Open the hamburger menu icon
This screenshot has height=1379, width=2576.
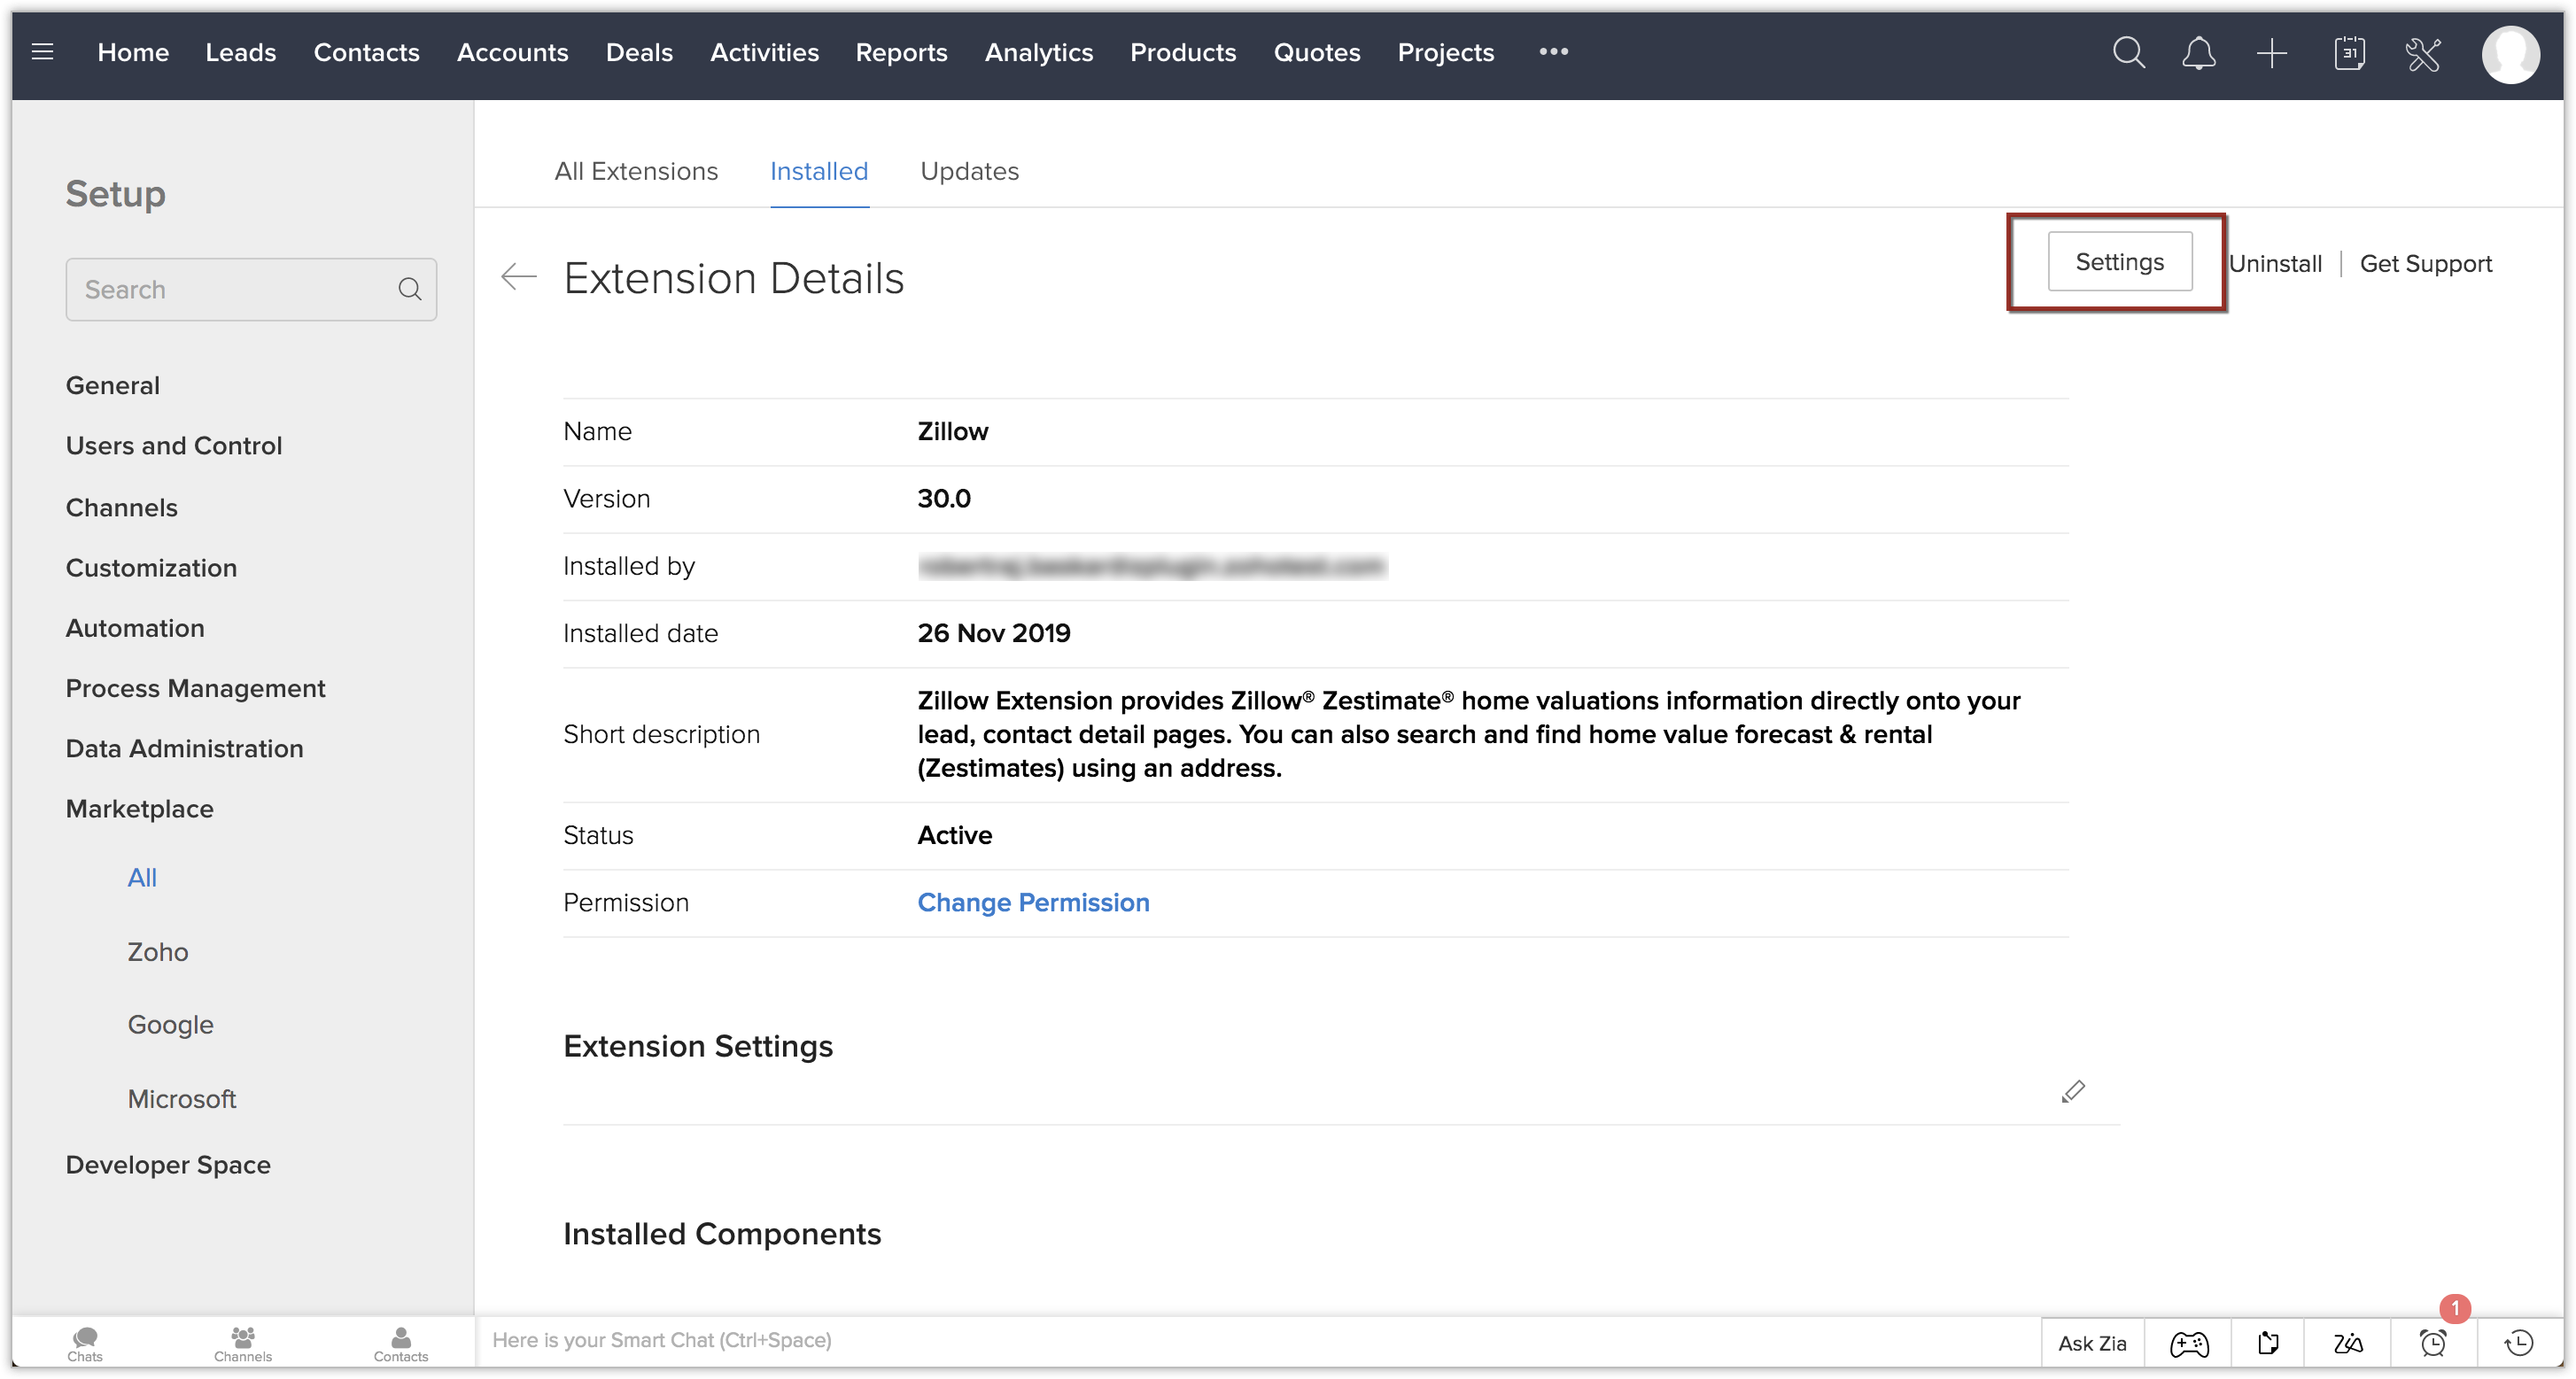coord(42,52)
